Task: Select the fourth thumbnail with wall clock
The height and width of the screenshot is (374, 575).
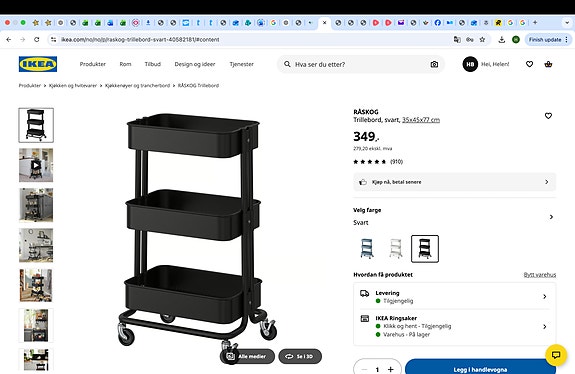Action: click(x=36, y=245)
